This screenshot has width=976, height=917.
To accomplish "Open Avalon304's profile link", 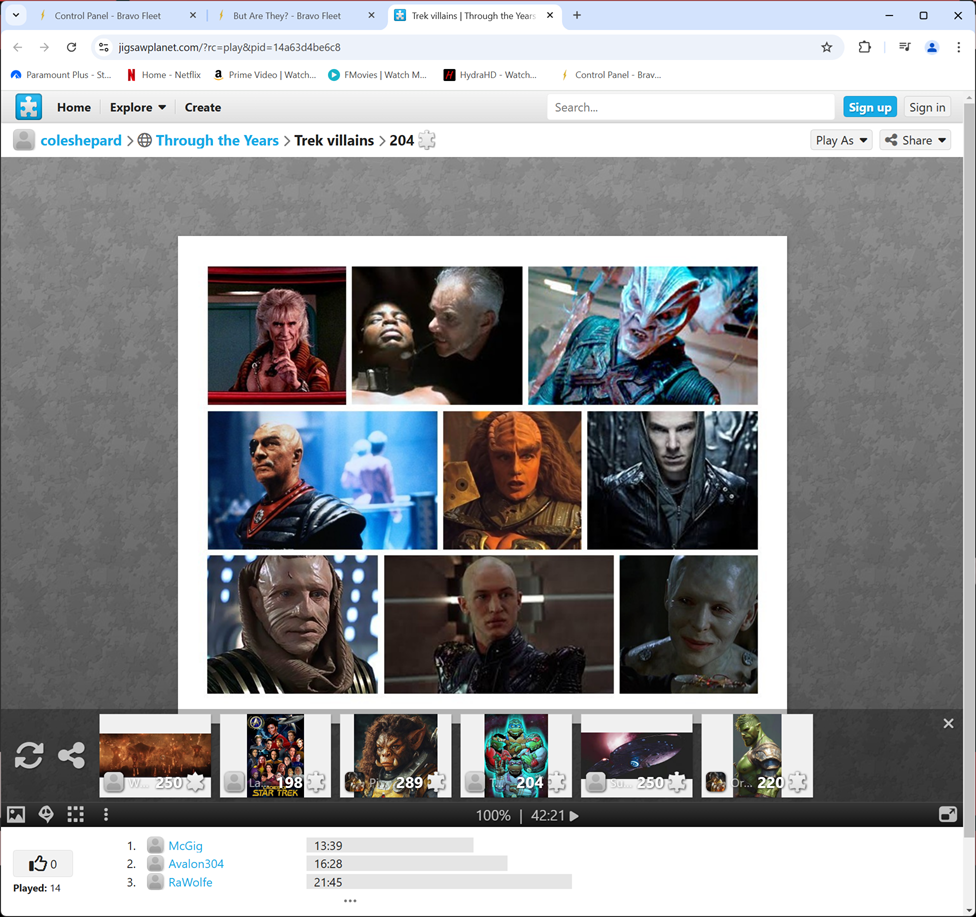I will pos(196,863).
